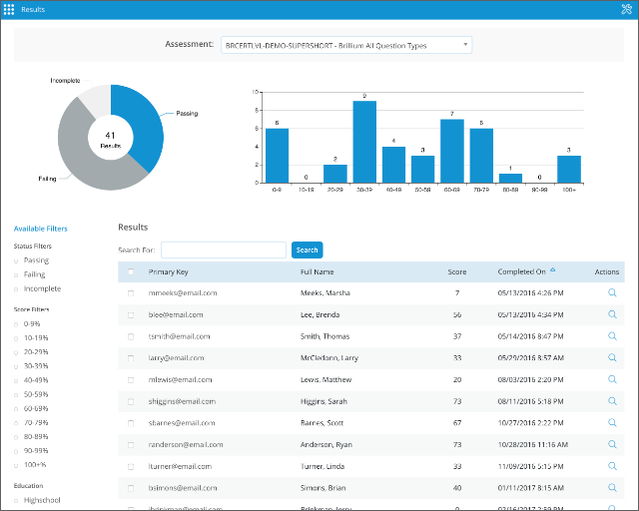The width and height of the screenshot is (639, 511).
Task: Open the tools icon in header
Action: click(x=626, y=9)
